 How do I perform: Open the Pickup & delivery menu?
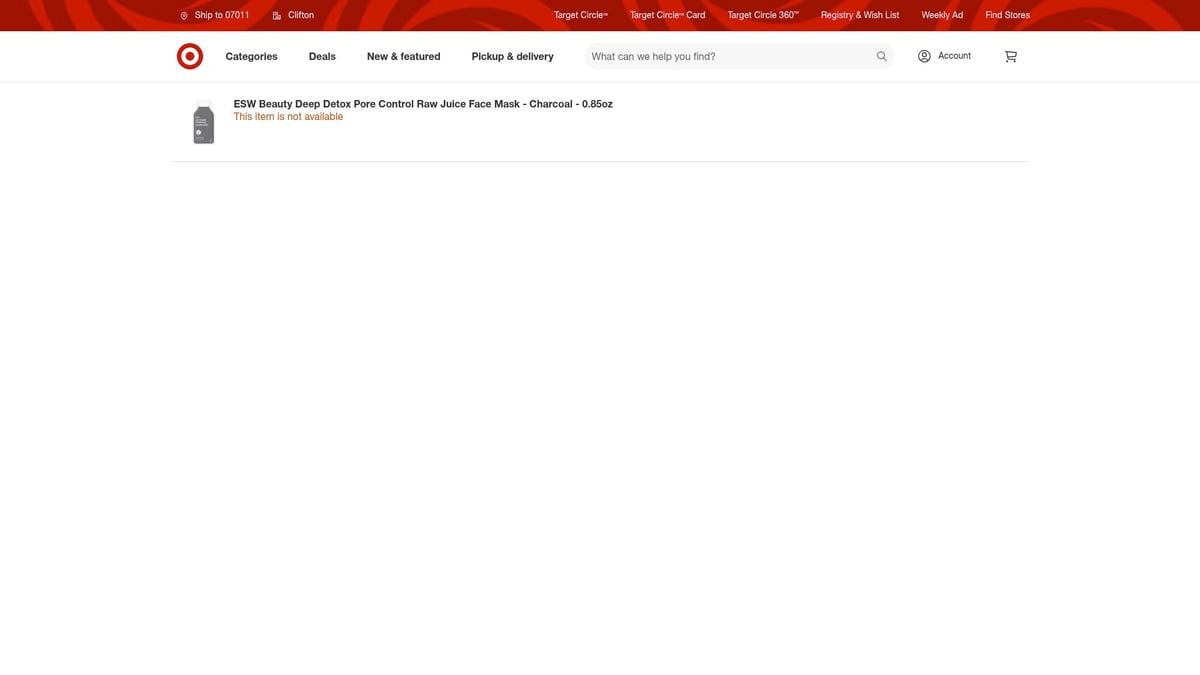pyautogui.click(x=512, y=57)
